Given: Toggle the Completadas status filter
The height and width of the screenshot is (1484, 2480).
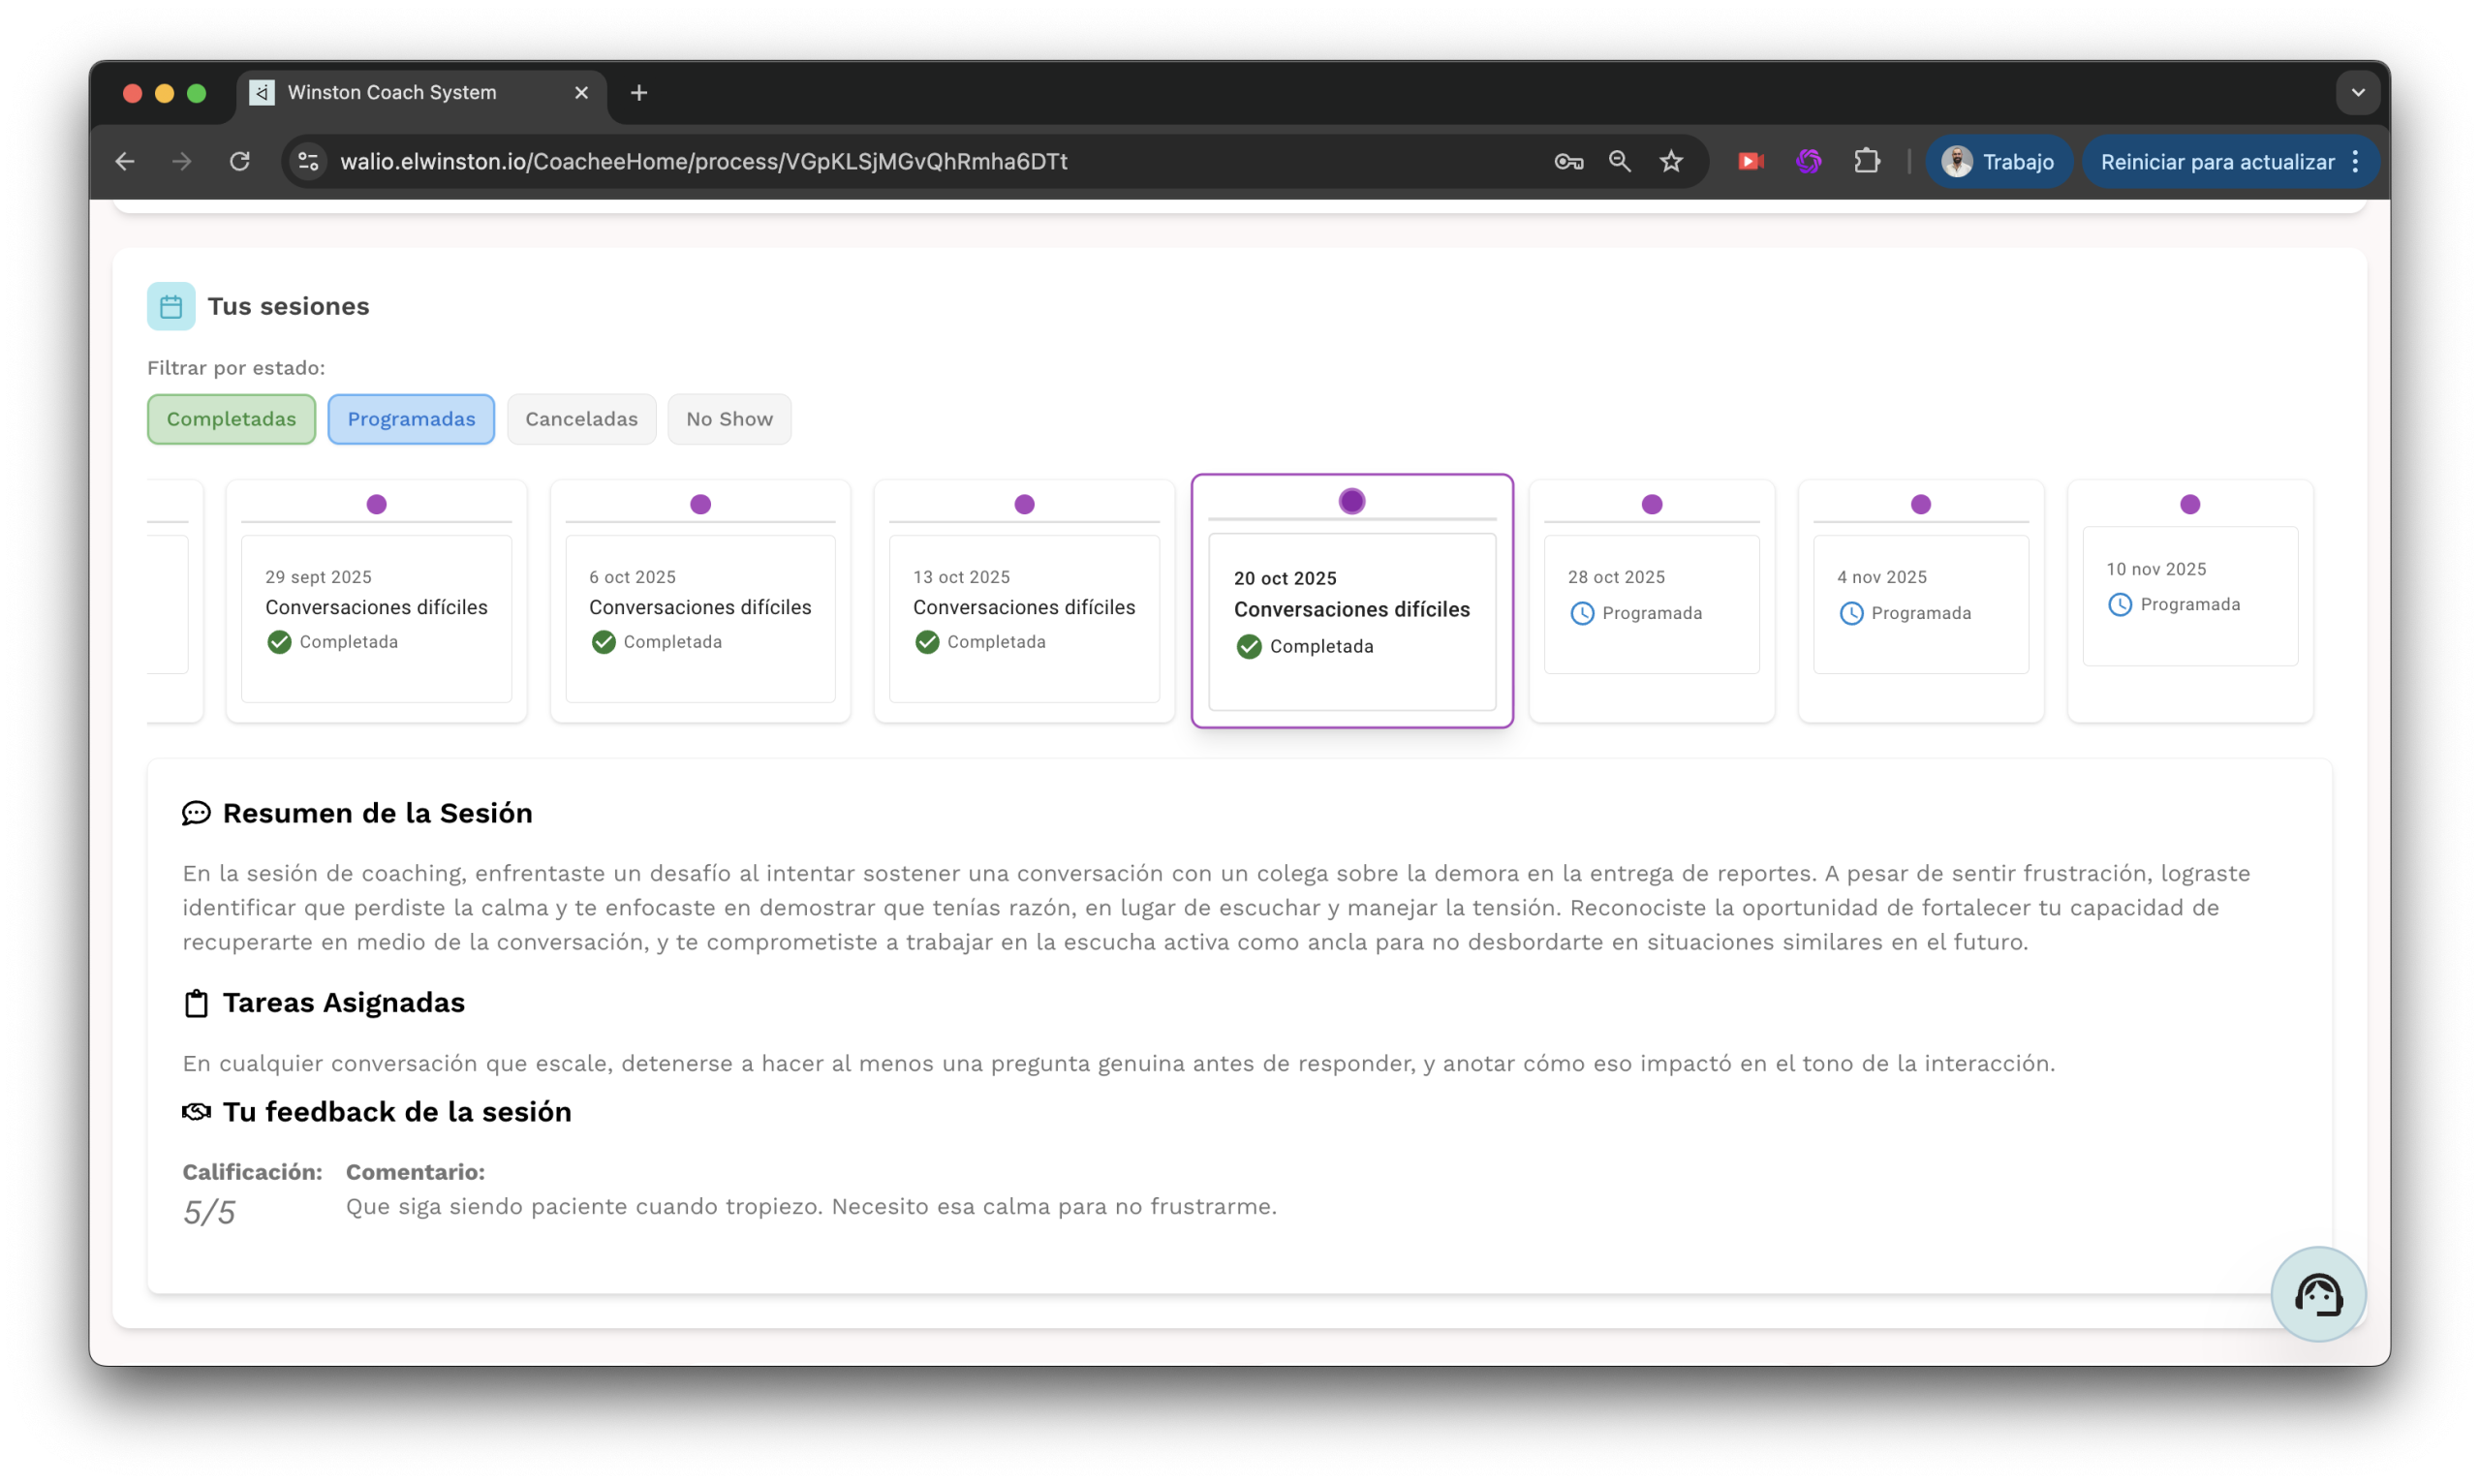Looking at the screenshot, I should coord(231,419).
